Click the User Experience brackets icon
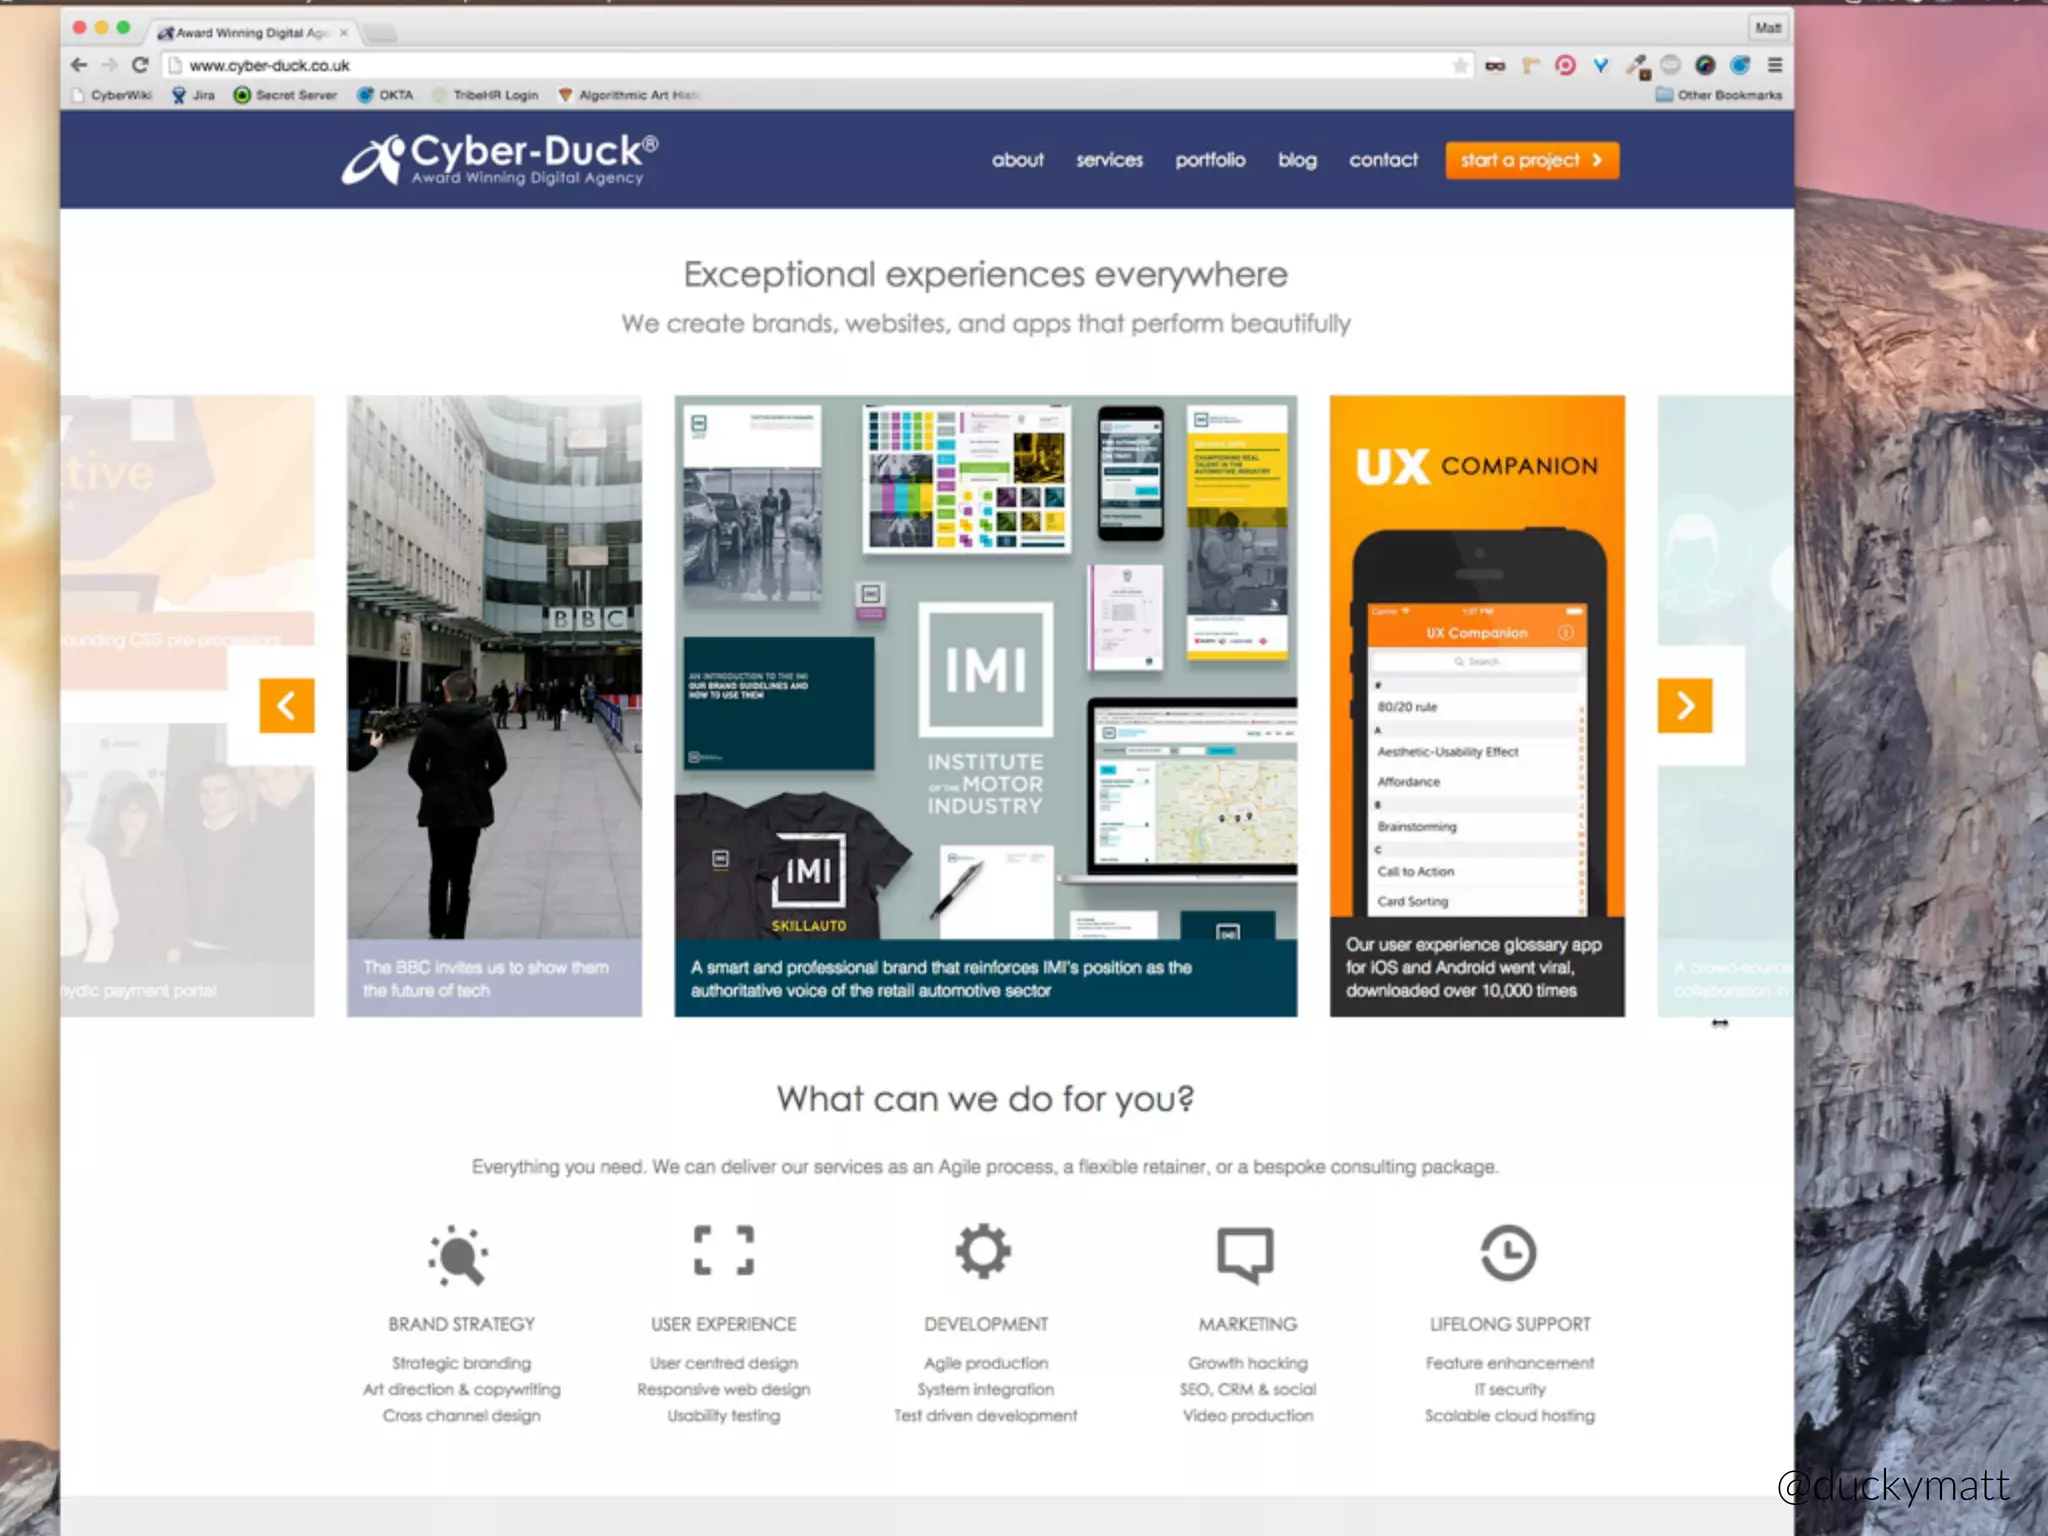The image size is (2048, 1536). click(724, 1251)
